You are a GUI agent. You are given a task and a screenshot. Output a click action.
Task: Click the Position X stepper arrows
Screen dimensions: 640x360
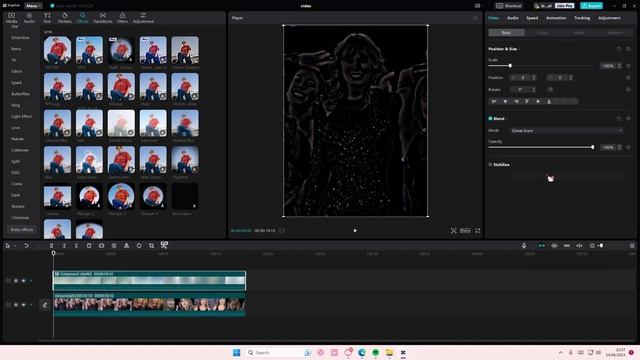click(533, 78)
